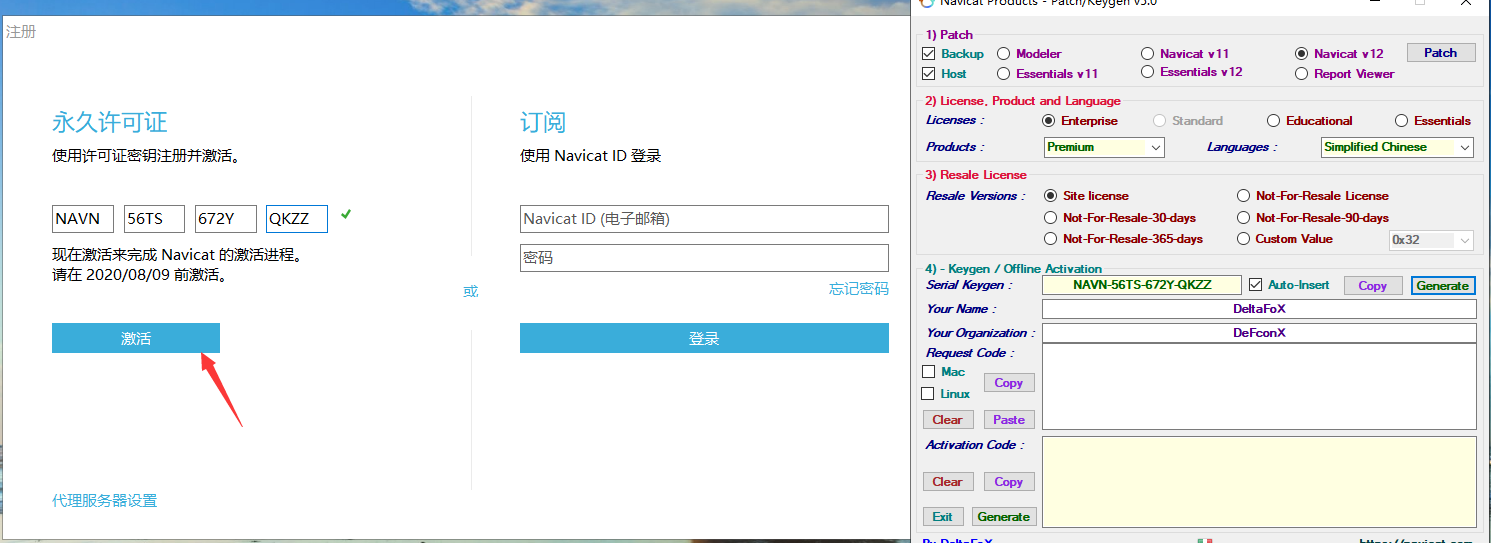Select the Custom Value radio button
The image size is (1491, 543).
[x=1244, y=239]
